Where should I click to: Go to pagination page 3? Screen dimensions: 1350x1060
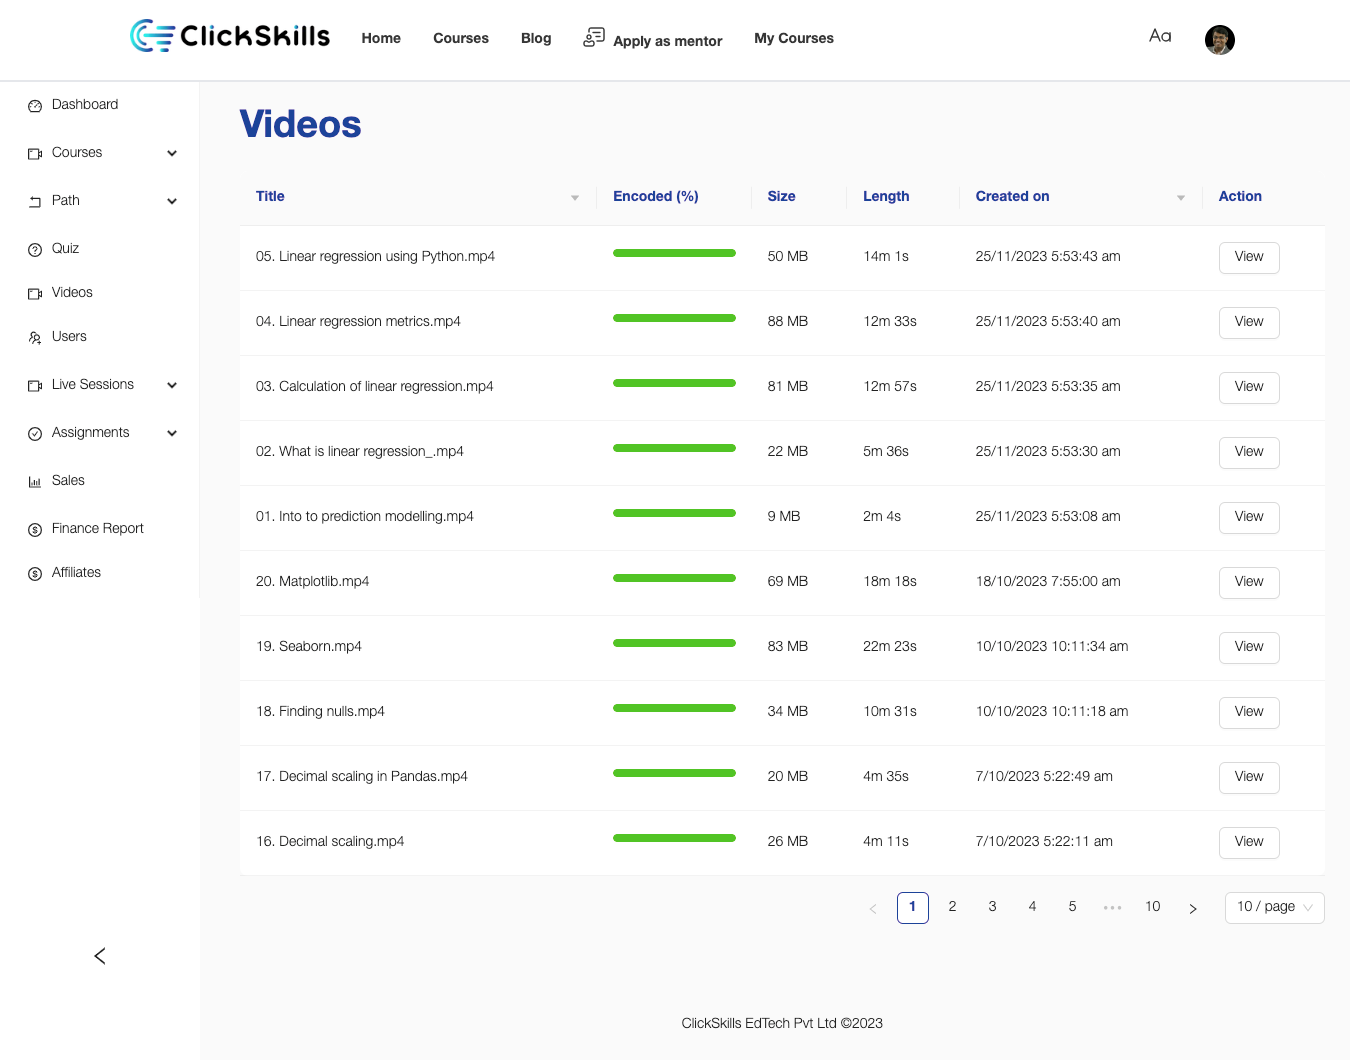pos(992,906)
